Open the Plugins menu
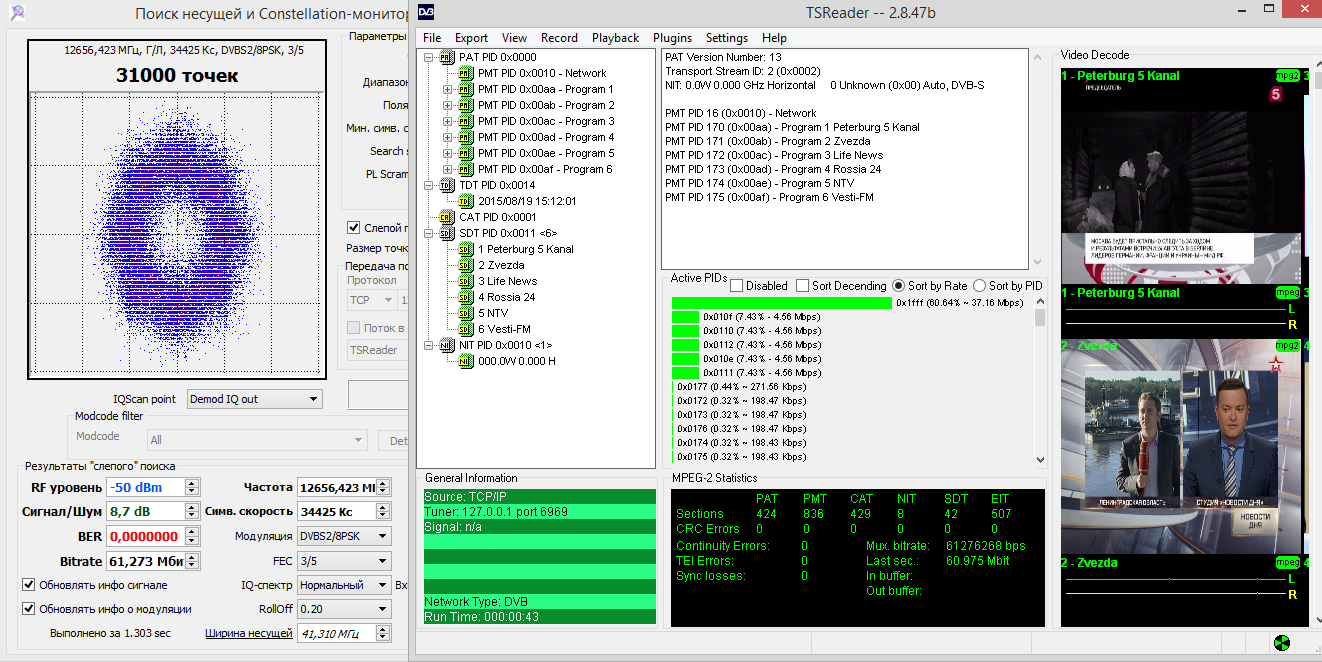This screenshot has width=1322, height=662. pos(672,38)
